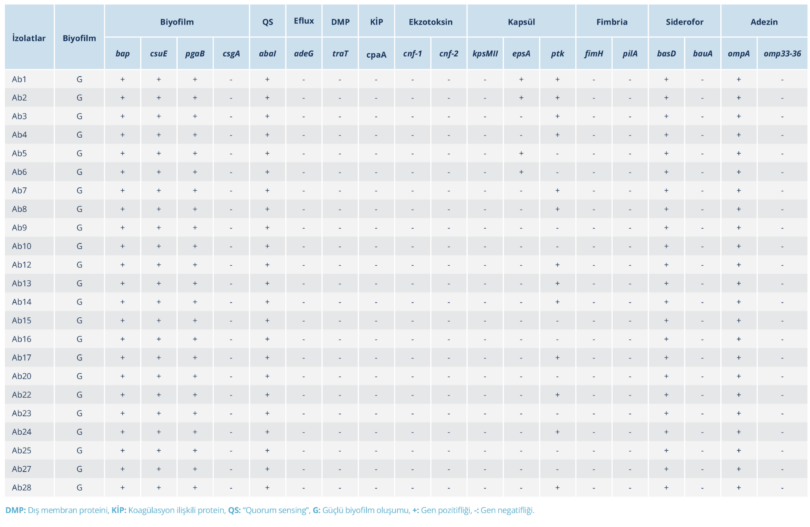Image resolution: width=810 pixels, height=527 pixels.
Task: Click the csgA gene header
Action: pyautogui.click(x=231, y=54)
